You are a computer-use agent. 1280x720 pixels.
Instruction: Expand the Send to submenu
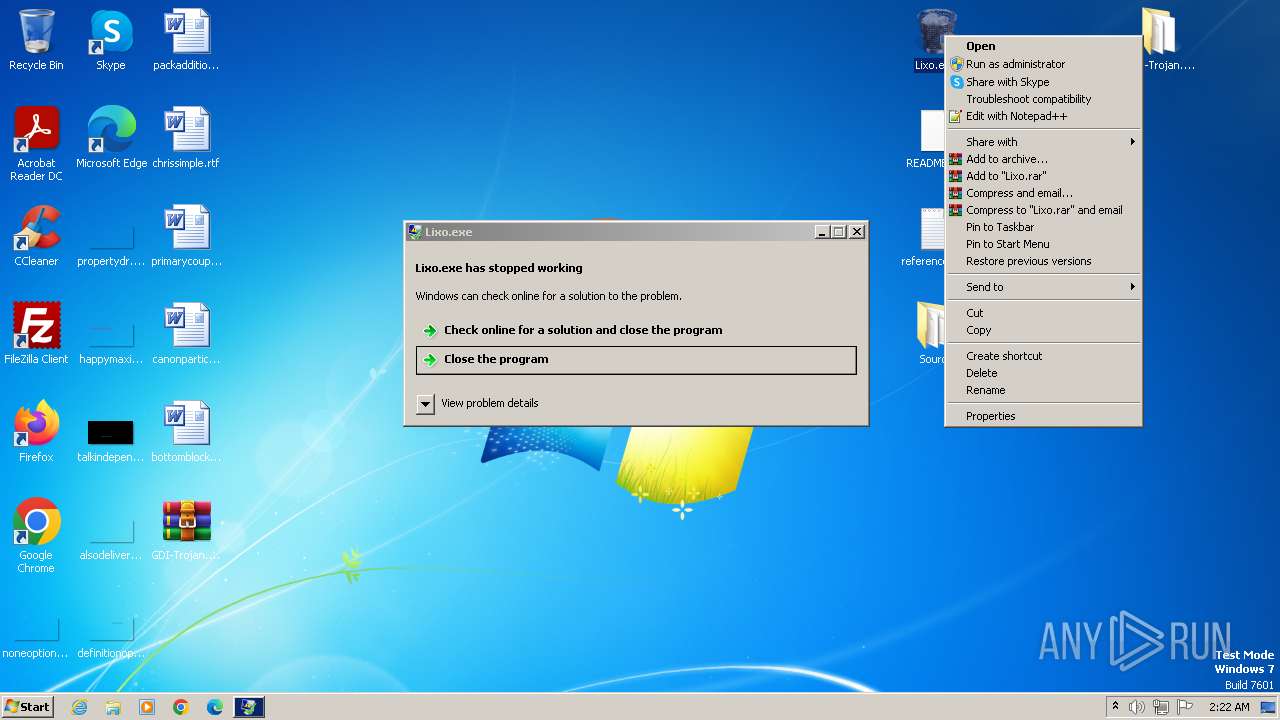point(1043,287)
